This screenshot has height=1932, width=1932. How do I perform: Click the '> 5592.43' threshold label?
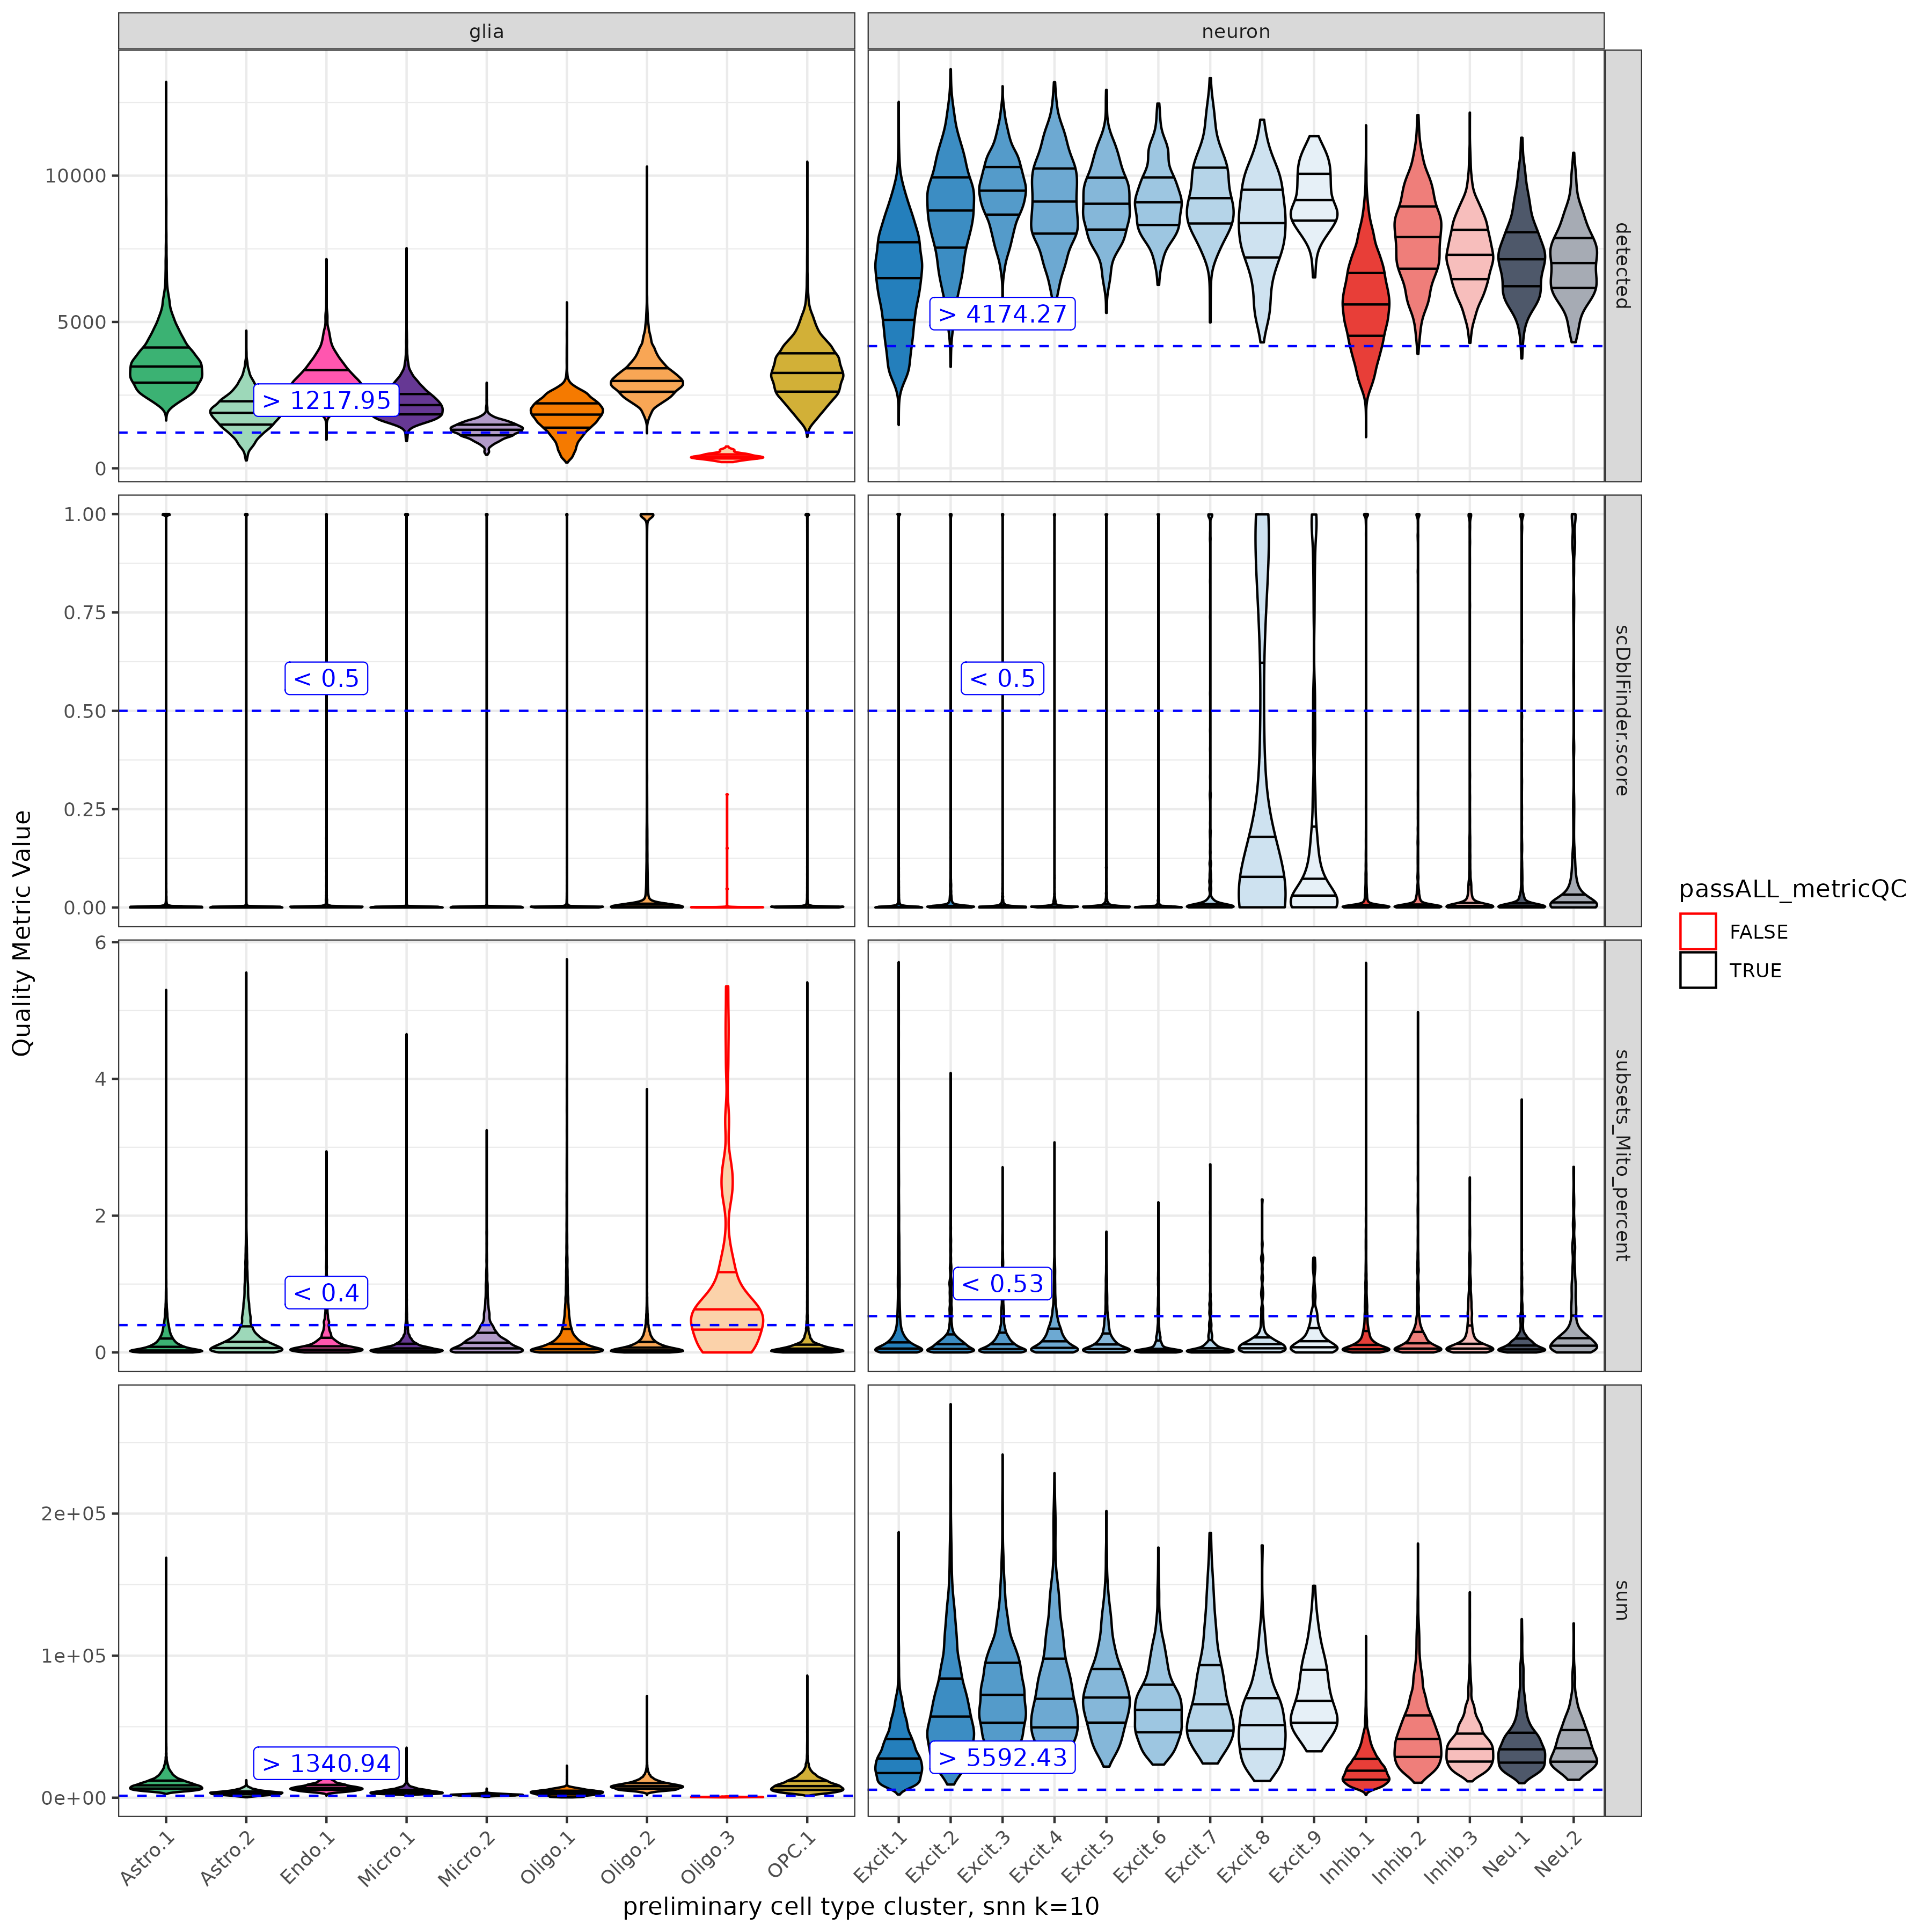pos(1002,1757)
